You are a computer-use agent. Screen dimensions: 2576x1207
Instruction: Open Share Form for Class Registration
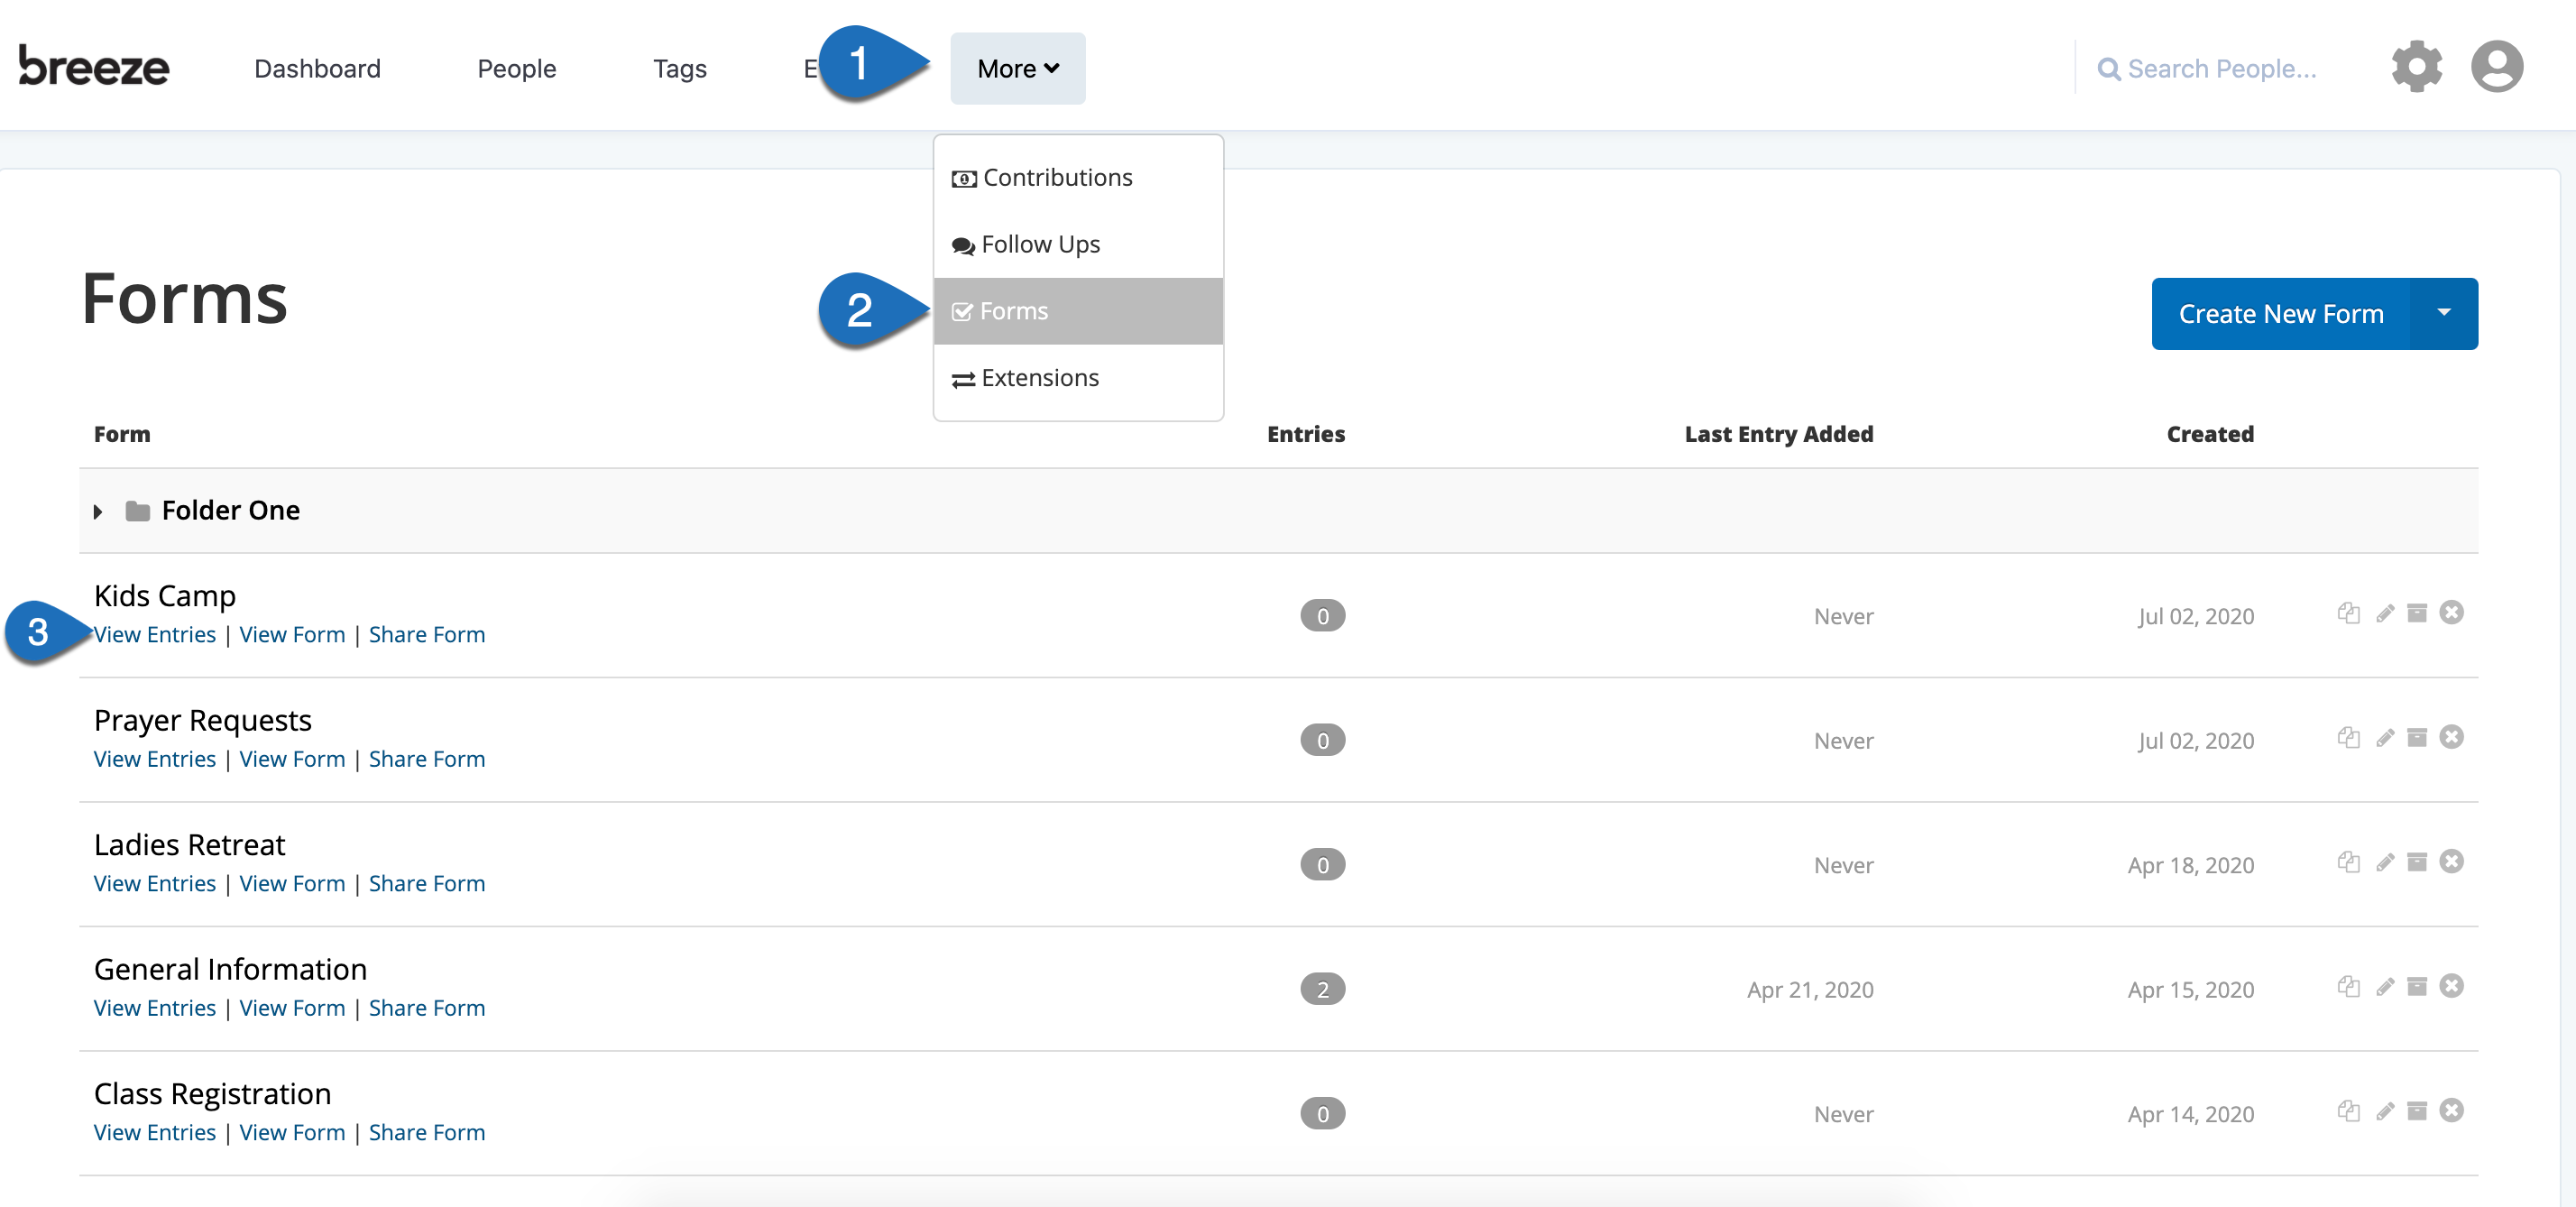(427, 1133)
